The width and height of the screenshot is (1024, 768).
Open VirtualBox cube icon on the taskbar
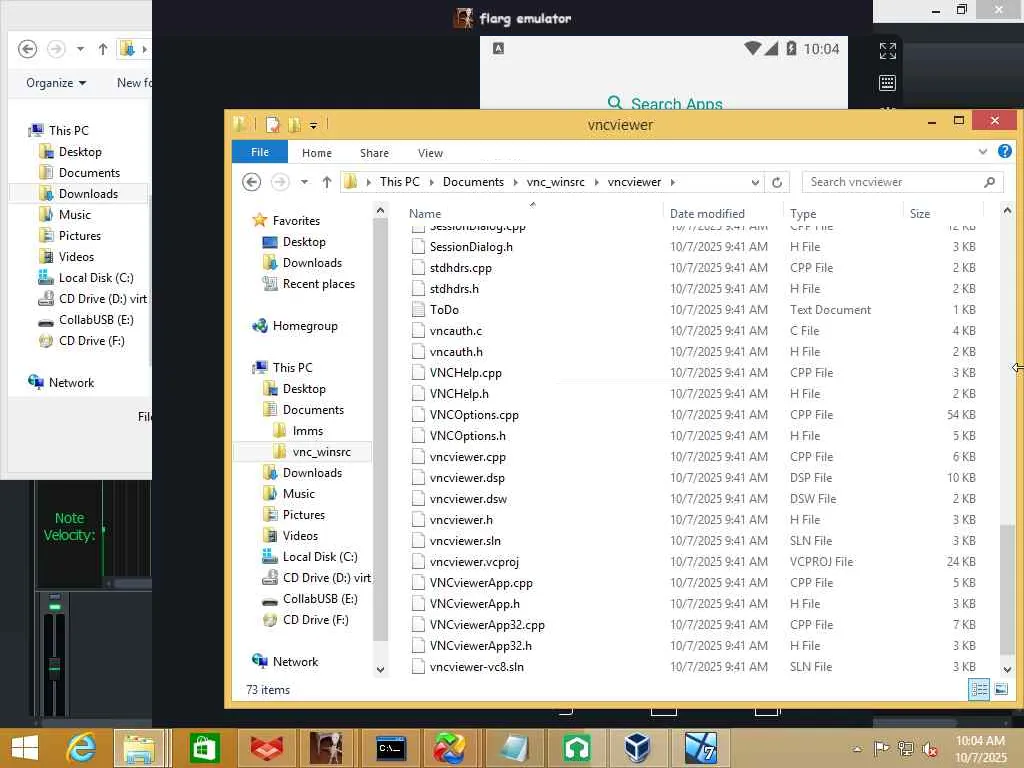[x=637, y=748]
